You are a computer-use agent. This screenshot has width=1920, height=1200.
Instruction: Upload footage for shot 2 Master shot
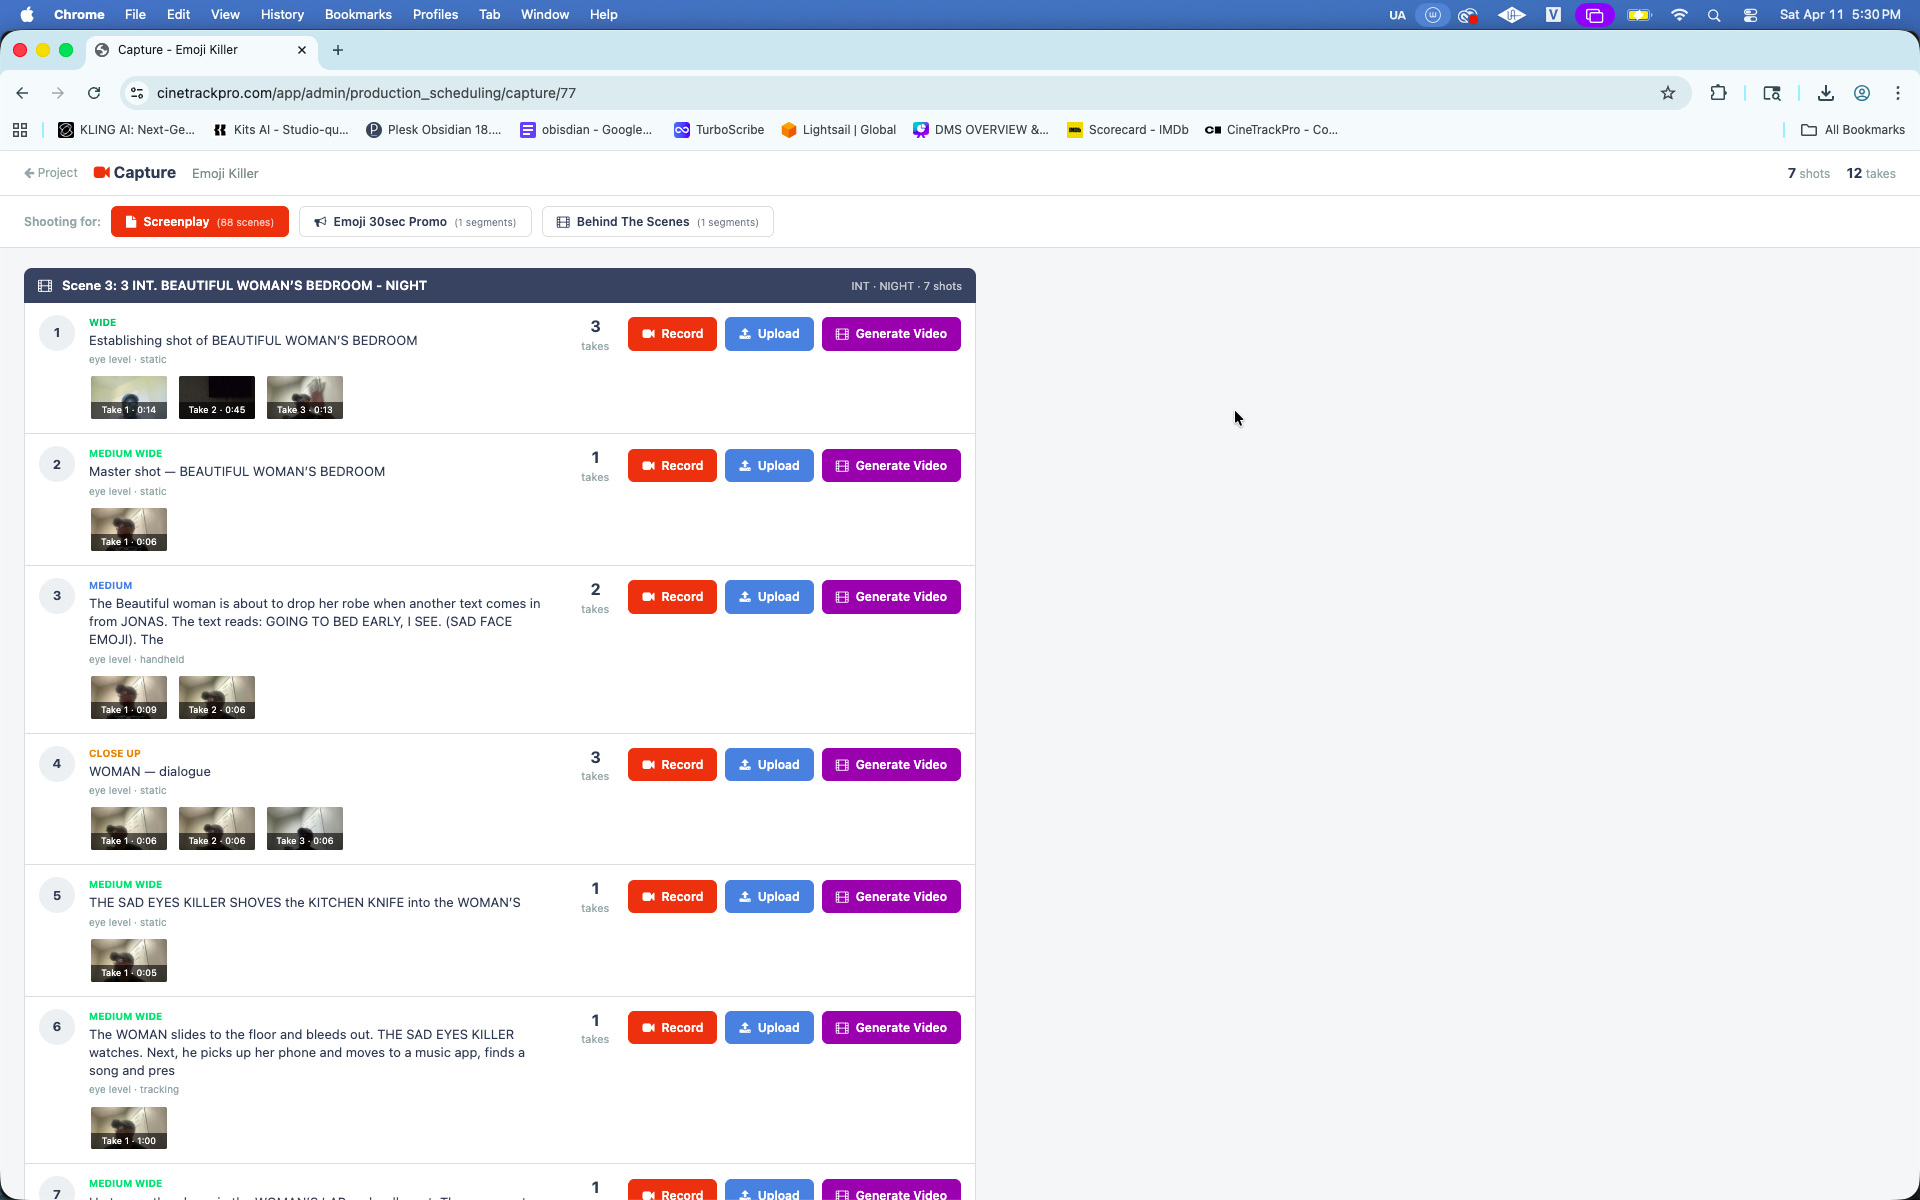coord(768,466)
